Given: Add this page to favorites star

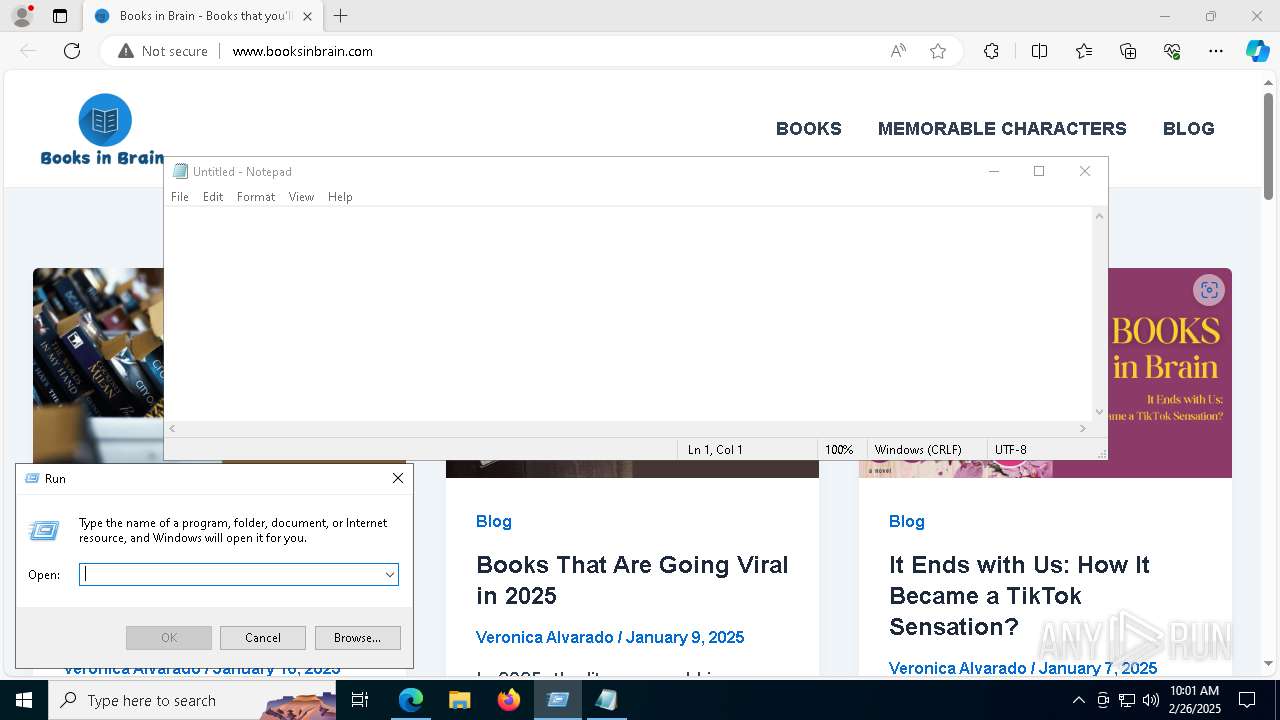Looking at the screenshot, I should pyautogui.click(x=938, y=51).
